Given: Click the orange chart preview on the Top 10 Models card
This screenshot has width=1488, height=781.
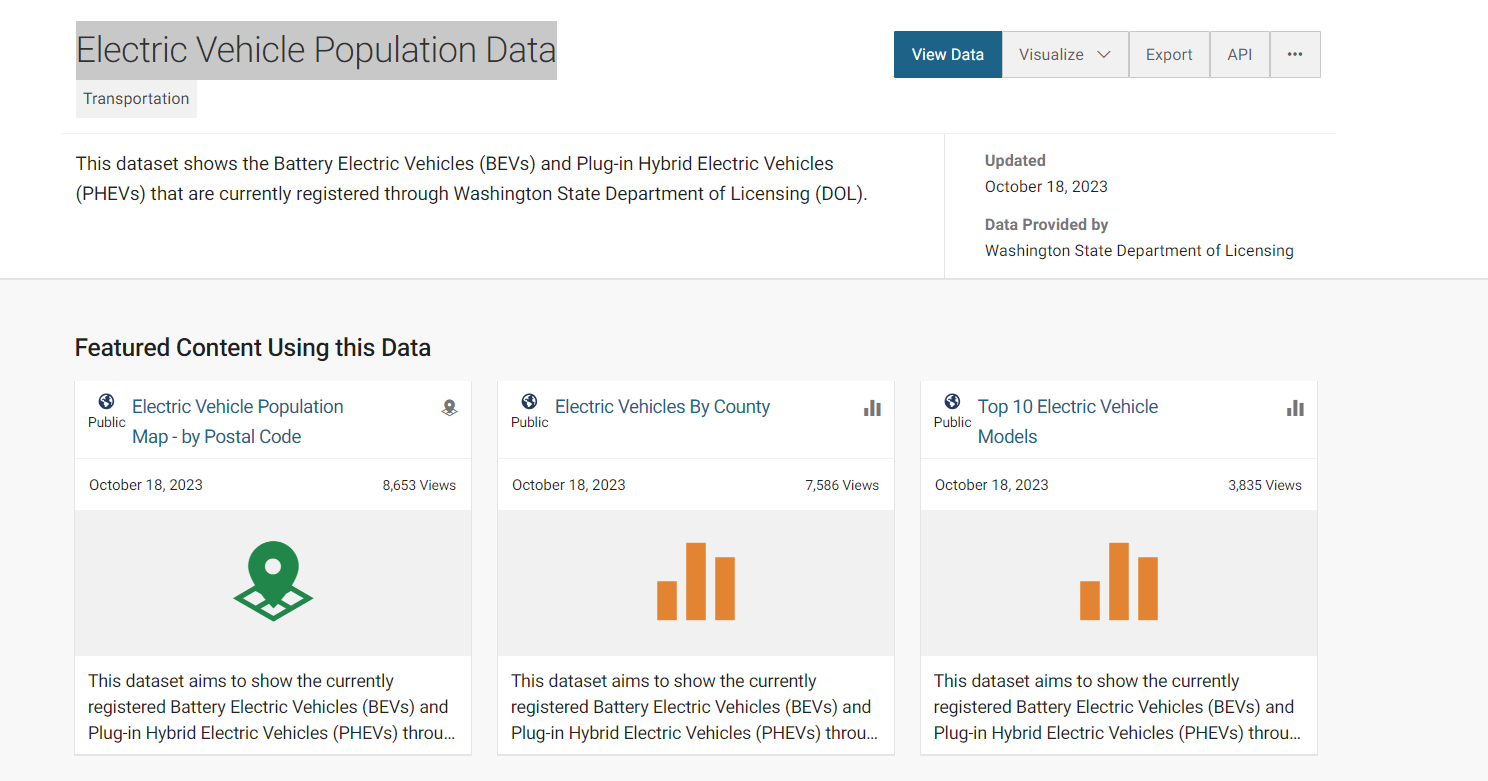Looking at the screenshot, I should pyautogui.click(x=1118, y=581).
